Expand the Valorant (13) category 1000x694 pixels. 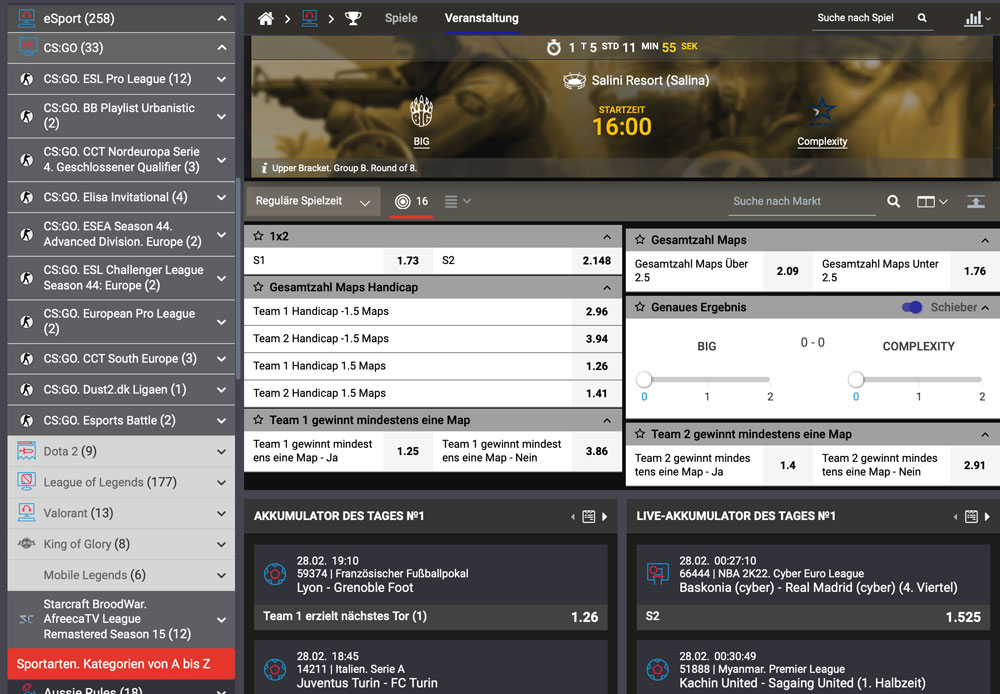tap(221, 514)
